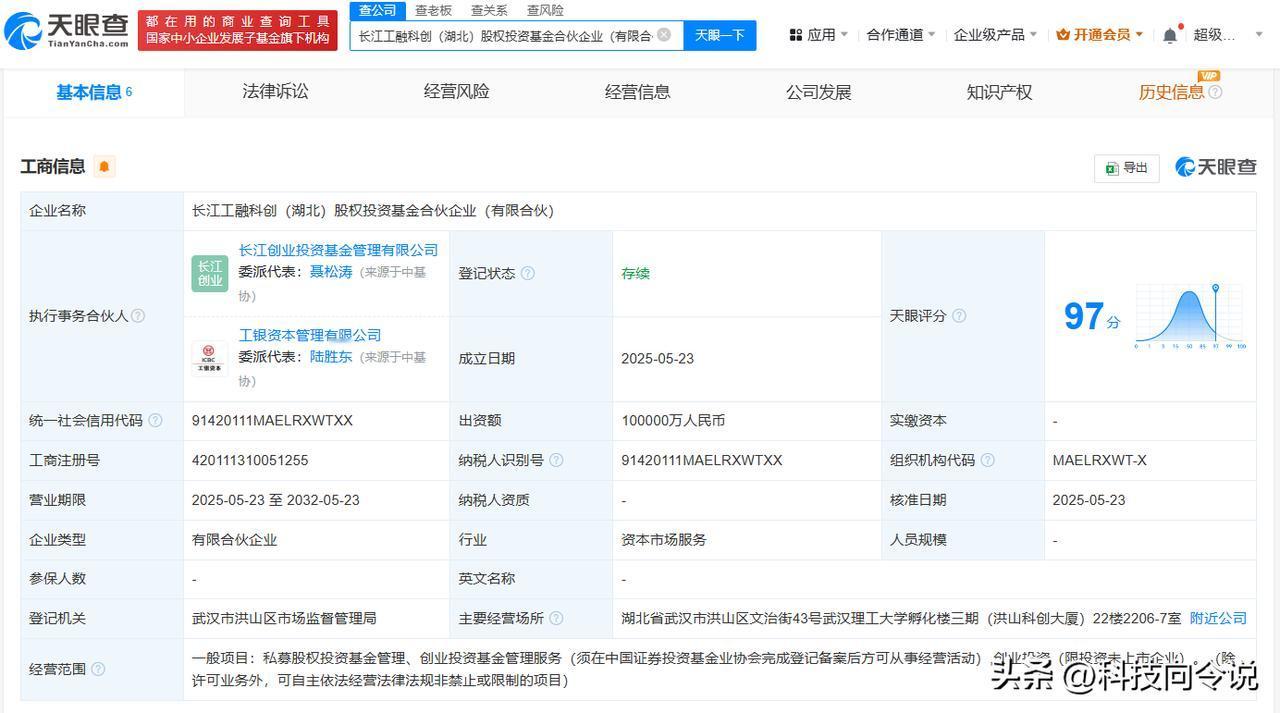The height and width of the screenshot is (713, 1280).
Task: Select the 基本信息 tab
Action: coord(94,92)
